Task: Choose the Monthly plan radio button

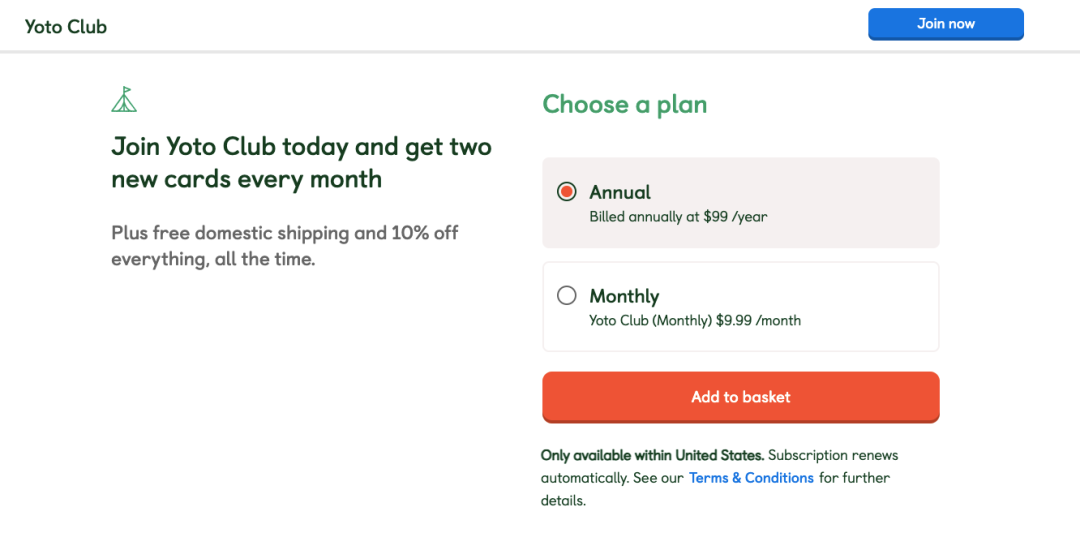Action: (567, 296)
